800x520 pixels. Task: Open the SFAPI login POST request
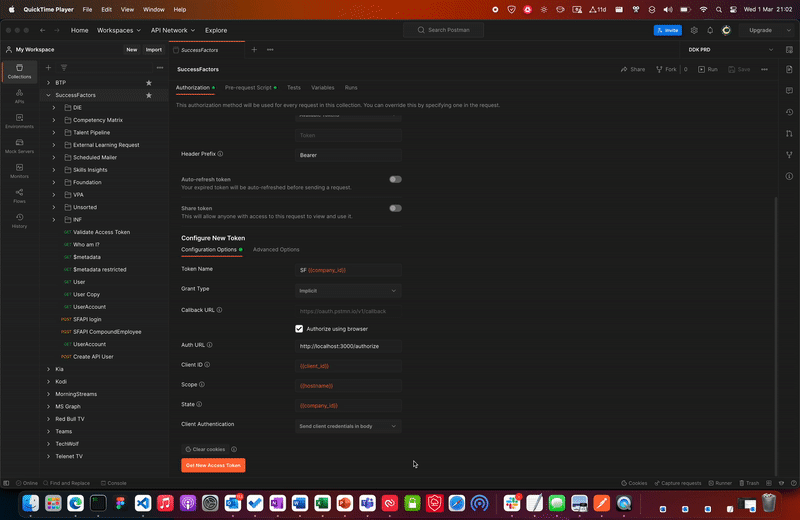(x=87, y=319)
